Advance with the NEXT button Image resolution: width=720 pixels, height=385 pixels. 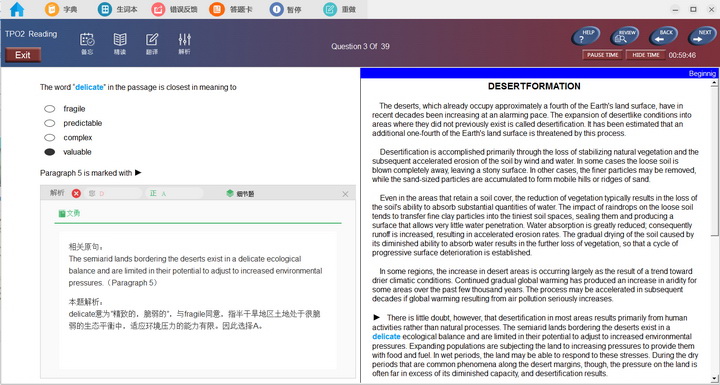(703, 36)
